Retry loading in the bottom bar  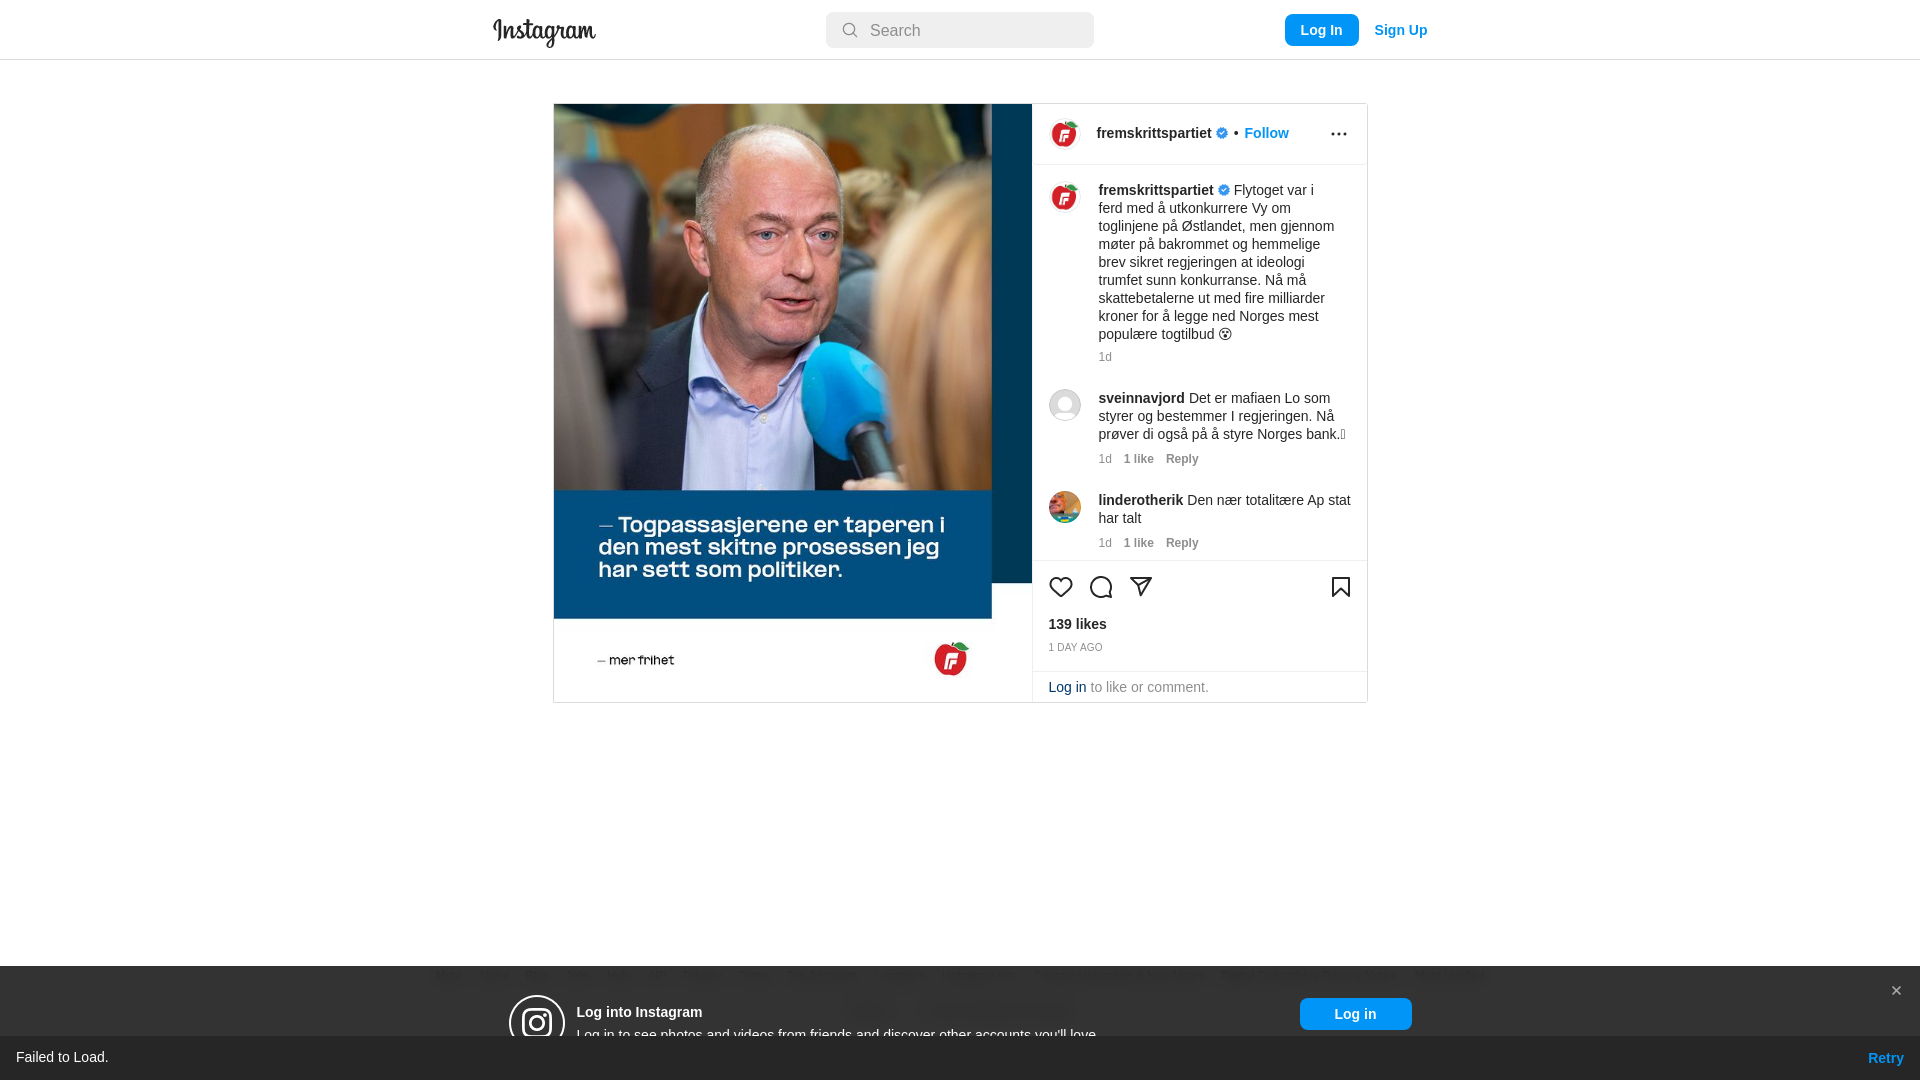coord(1885,1058)
